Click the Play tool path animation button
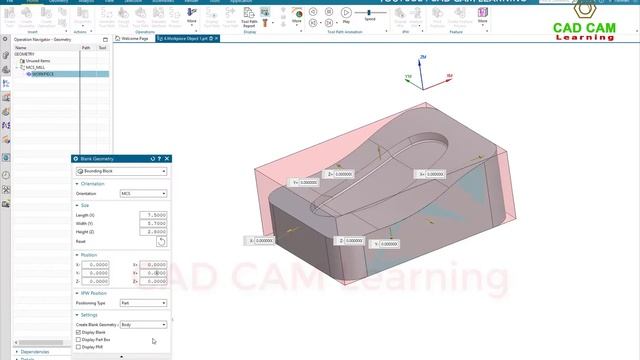This screenshot has width=640, height=360. pyautogui.click(x=346, y=13)
